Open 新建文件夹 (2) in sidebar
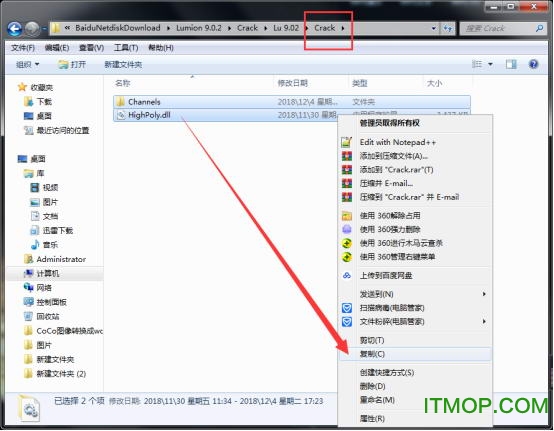 coord(61,374)
